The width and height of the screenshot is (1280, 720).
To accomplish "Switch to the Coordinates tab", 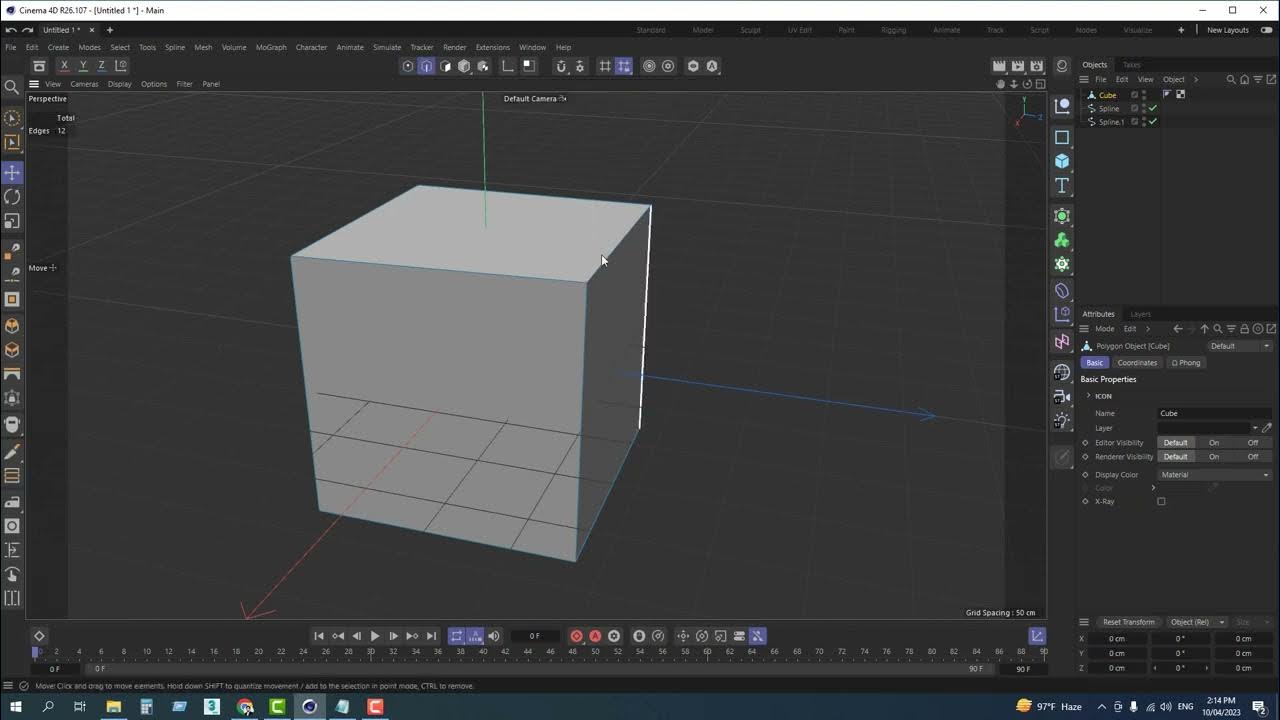I will pos(1137,362).
